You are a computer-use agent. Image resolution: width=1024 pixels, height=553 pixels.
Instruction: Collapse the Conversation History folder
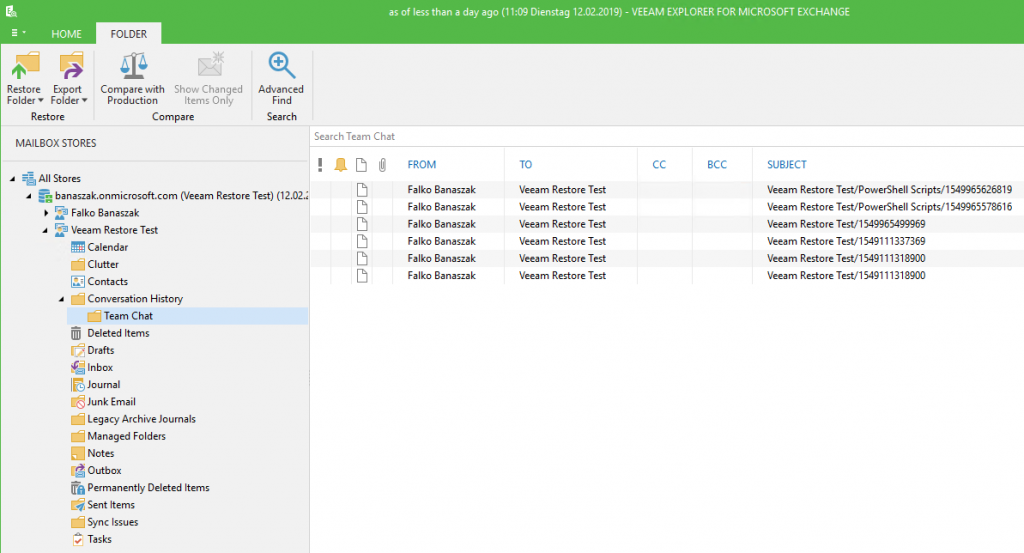62,299
